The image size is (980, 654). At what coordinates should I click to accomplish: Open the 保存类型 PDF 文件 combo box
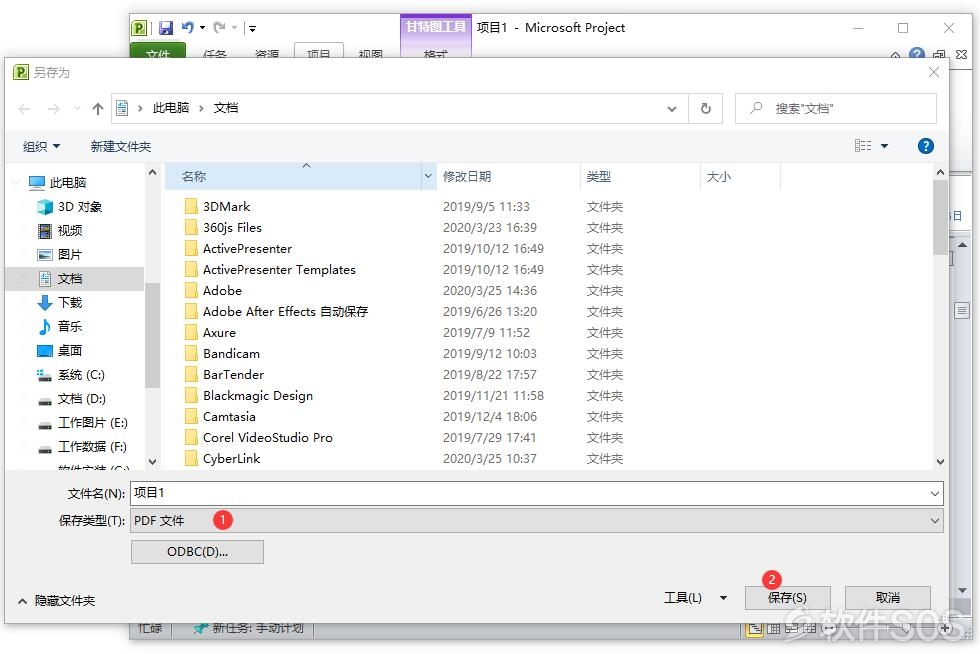tap(537, 521)
